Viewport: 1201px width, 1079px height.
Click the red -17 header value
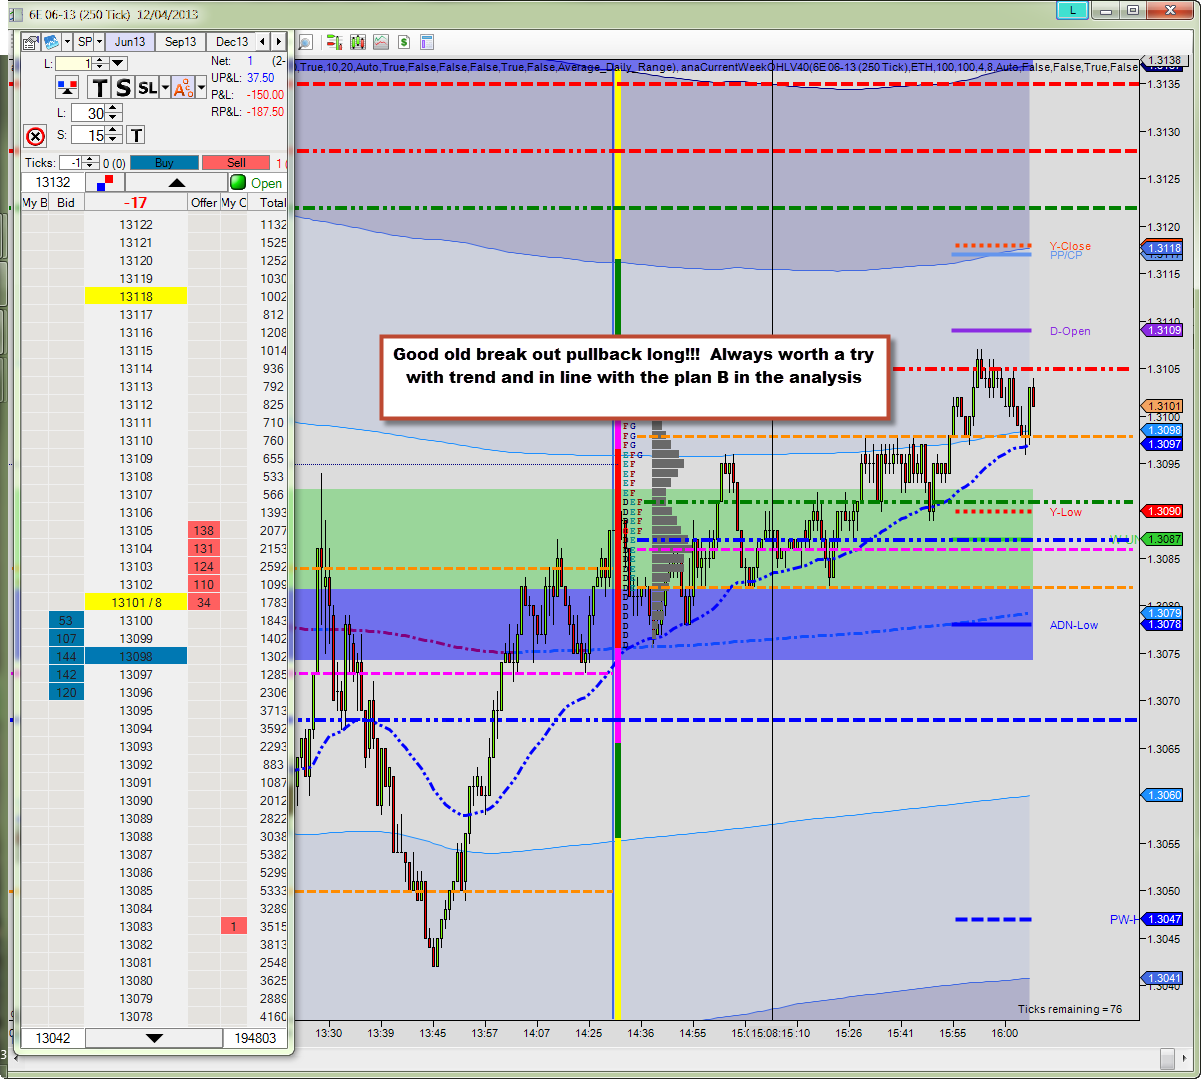pyautogui.click(x=136, y=202)
